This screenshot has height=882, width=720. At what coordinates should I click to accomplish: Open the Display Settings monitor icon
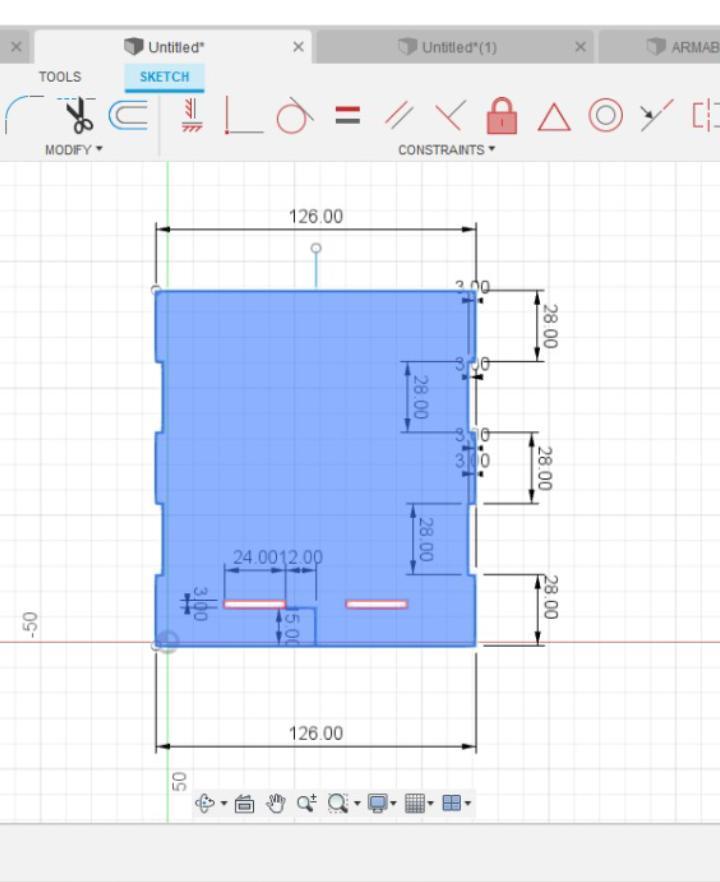pos(377,803)
